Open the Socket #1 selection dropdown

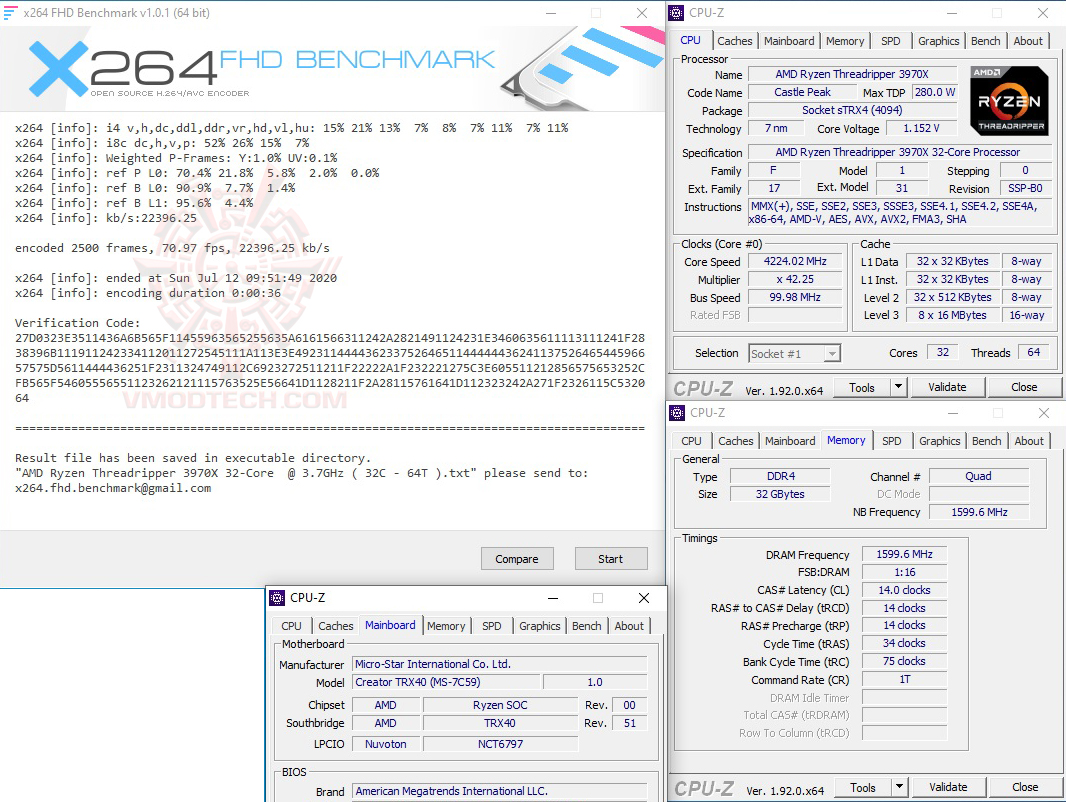[831, 353]
